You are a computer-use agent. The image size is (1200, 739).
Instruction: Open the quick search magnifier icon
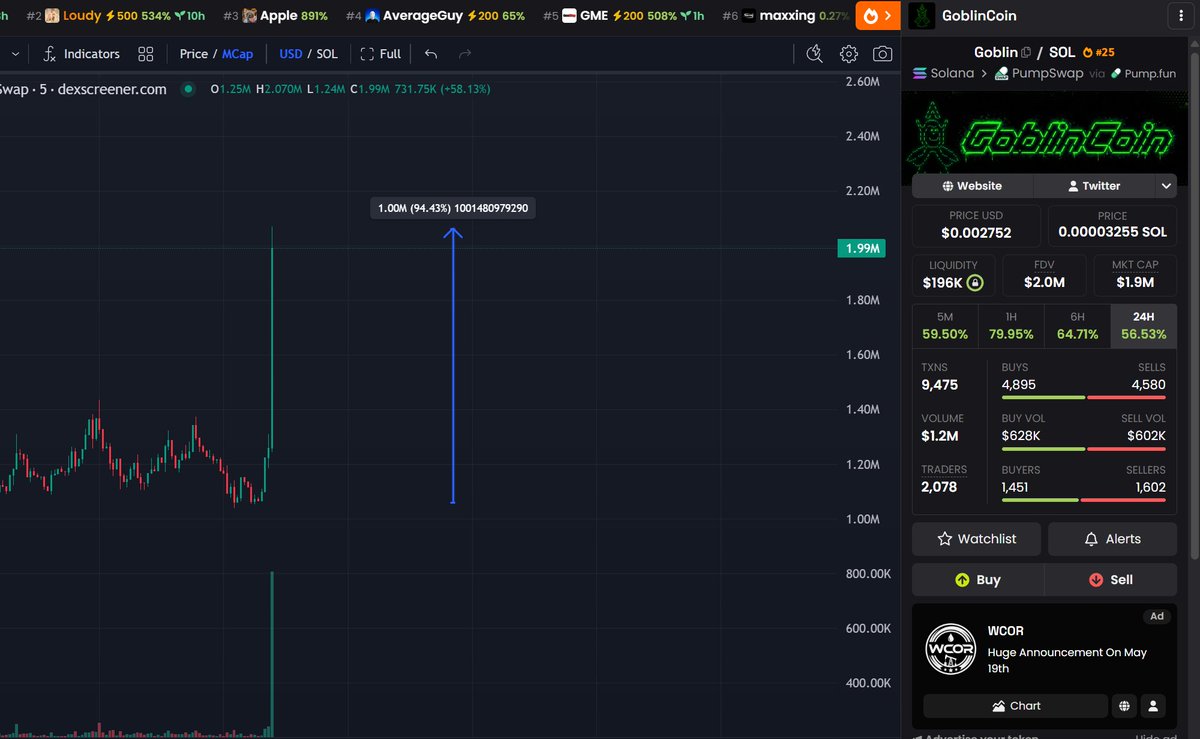coord(814,54)
